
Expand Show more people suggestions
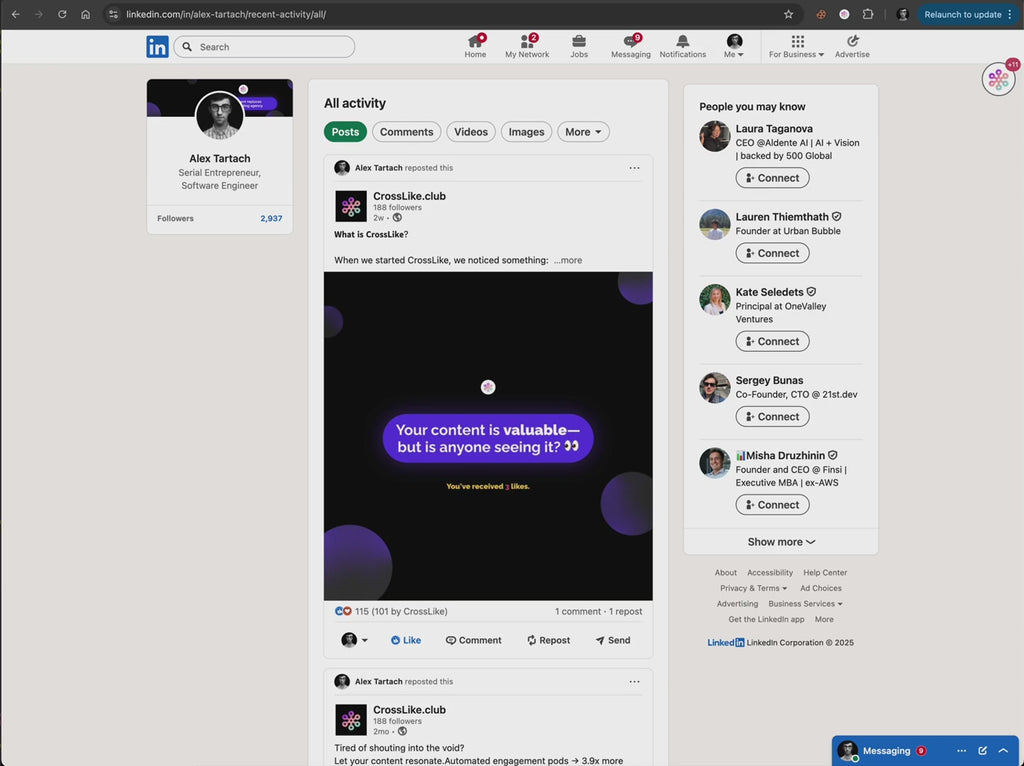point(781,542)
